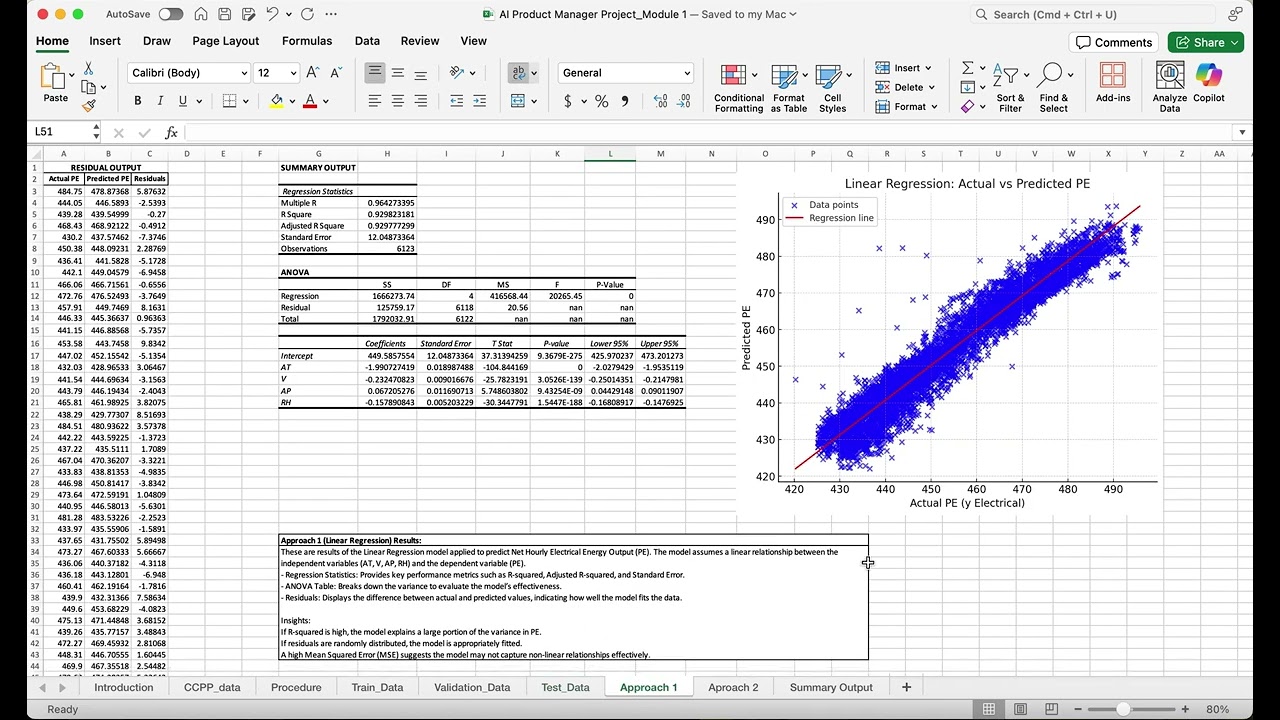
Task: Add a new sheet with plus button
Action: [x=906, y=687]
